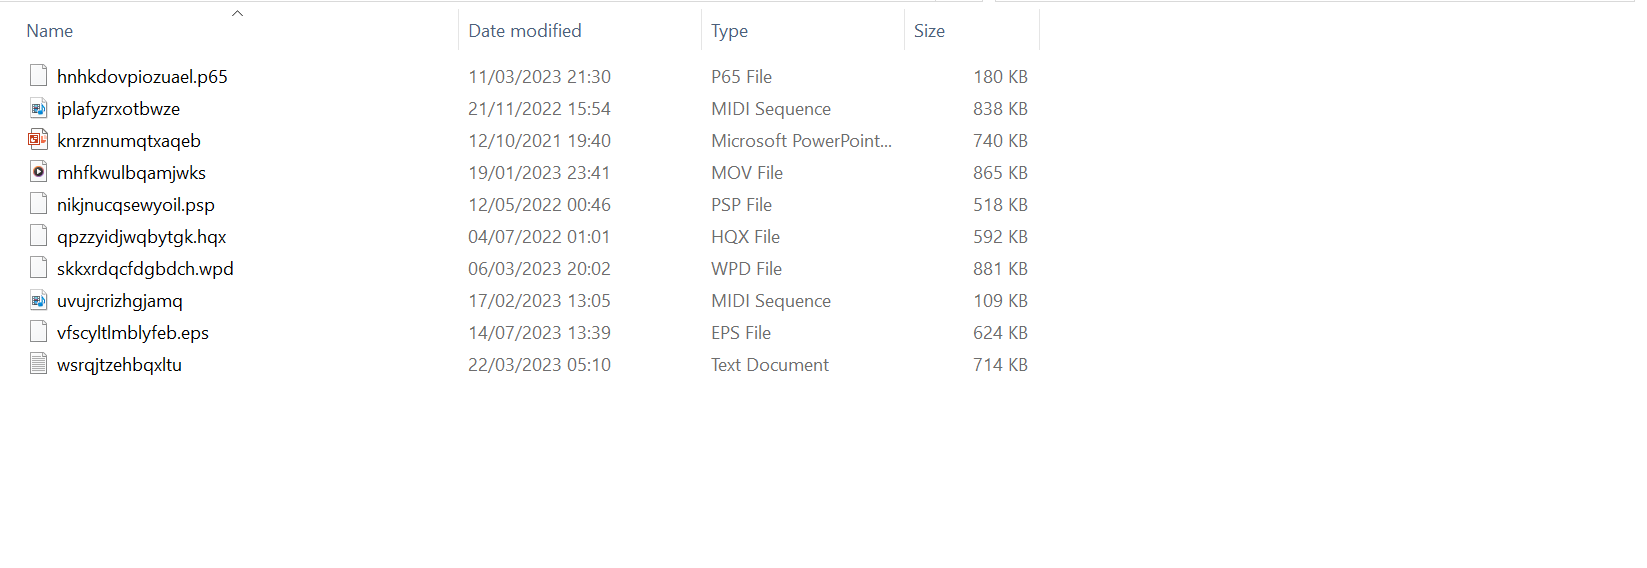Screen dimensions: 1647x568
Task: Click the Microsoft PowerPoint type cell
Action: click(x=801, y=141)
